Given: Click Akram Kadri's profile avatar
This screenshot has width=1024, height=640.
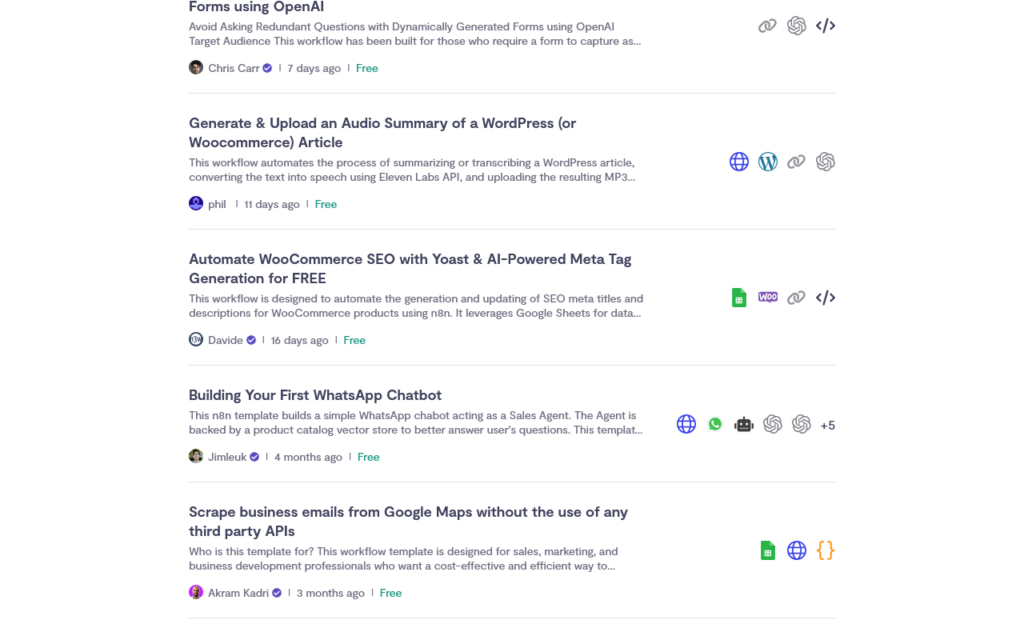Looking at the screenshot, I should tap(196, 592).
